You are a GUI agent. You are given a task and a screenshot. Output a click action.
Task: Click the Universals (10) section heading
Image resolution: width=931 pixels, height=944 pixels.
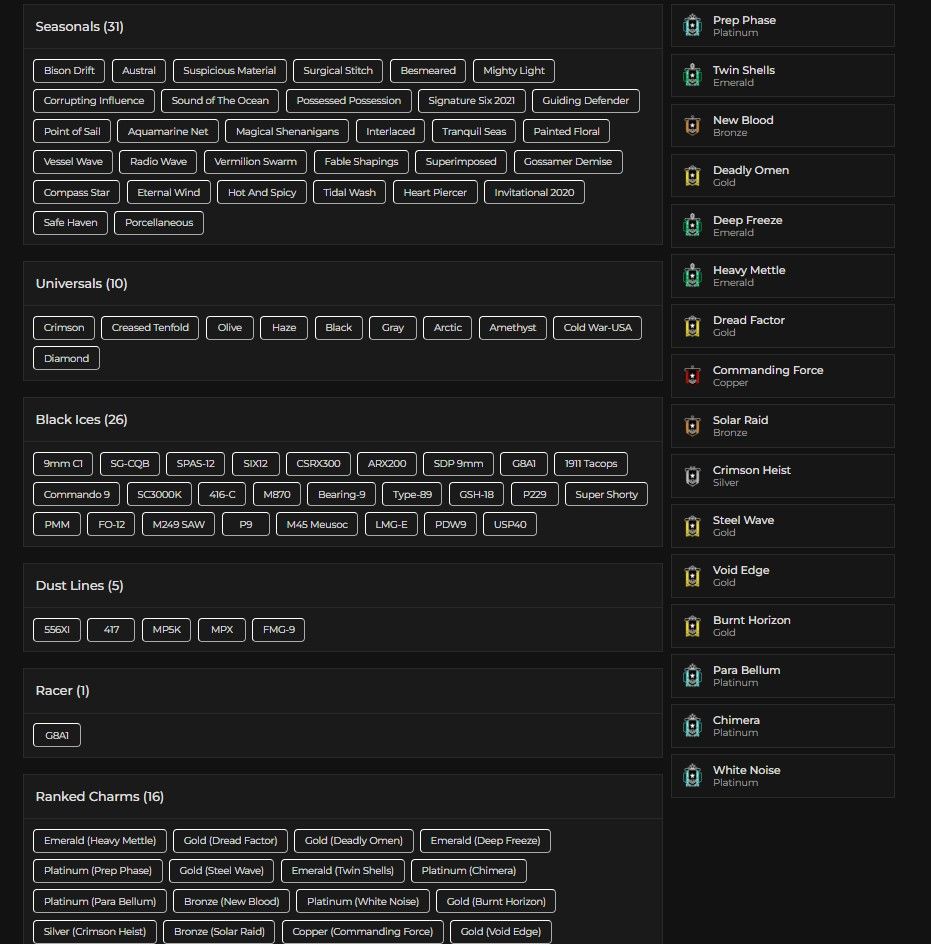(x=81, y=284)
